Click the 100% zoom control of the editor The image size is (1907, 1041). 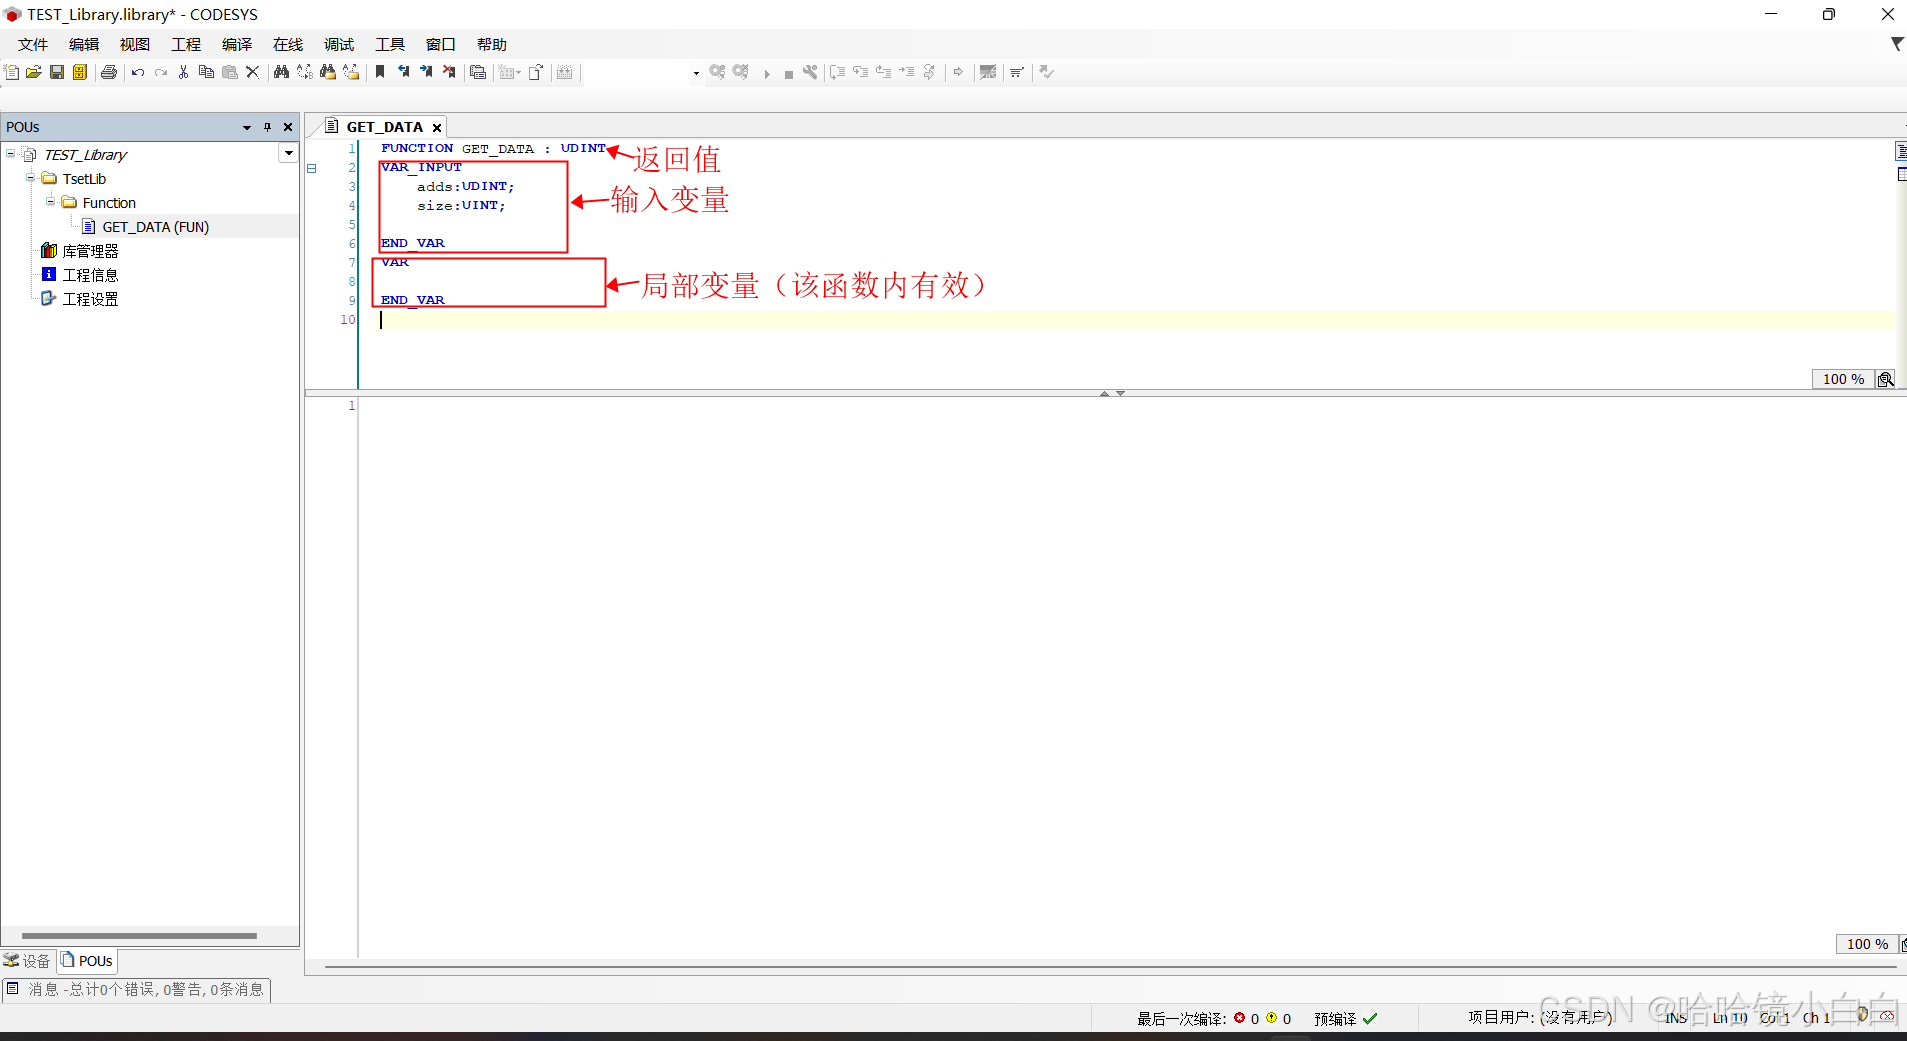click(x=1842, y=379)
